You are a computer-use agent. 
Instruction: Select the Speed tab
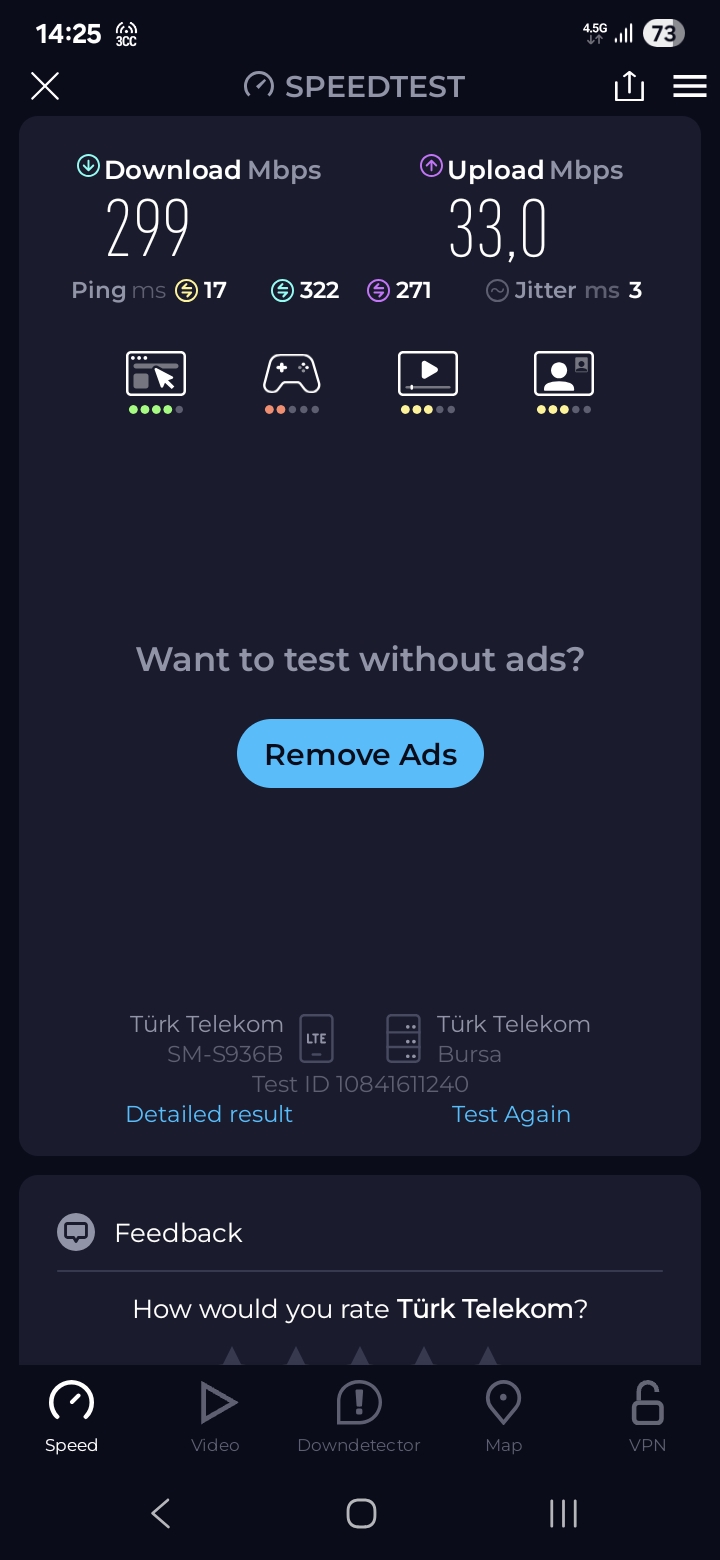71,1416
